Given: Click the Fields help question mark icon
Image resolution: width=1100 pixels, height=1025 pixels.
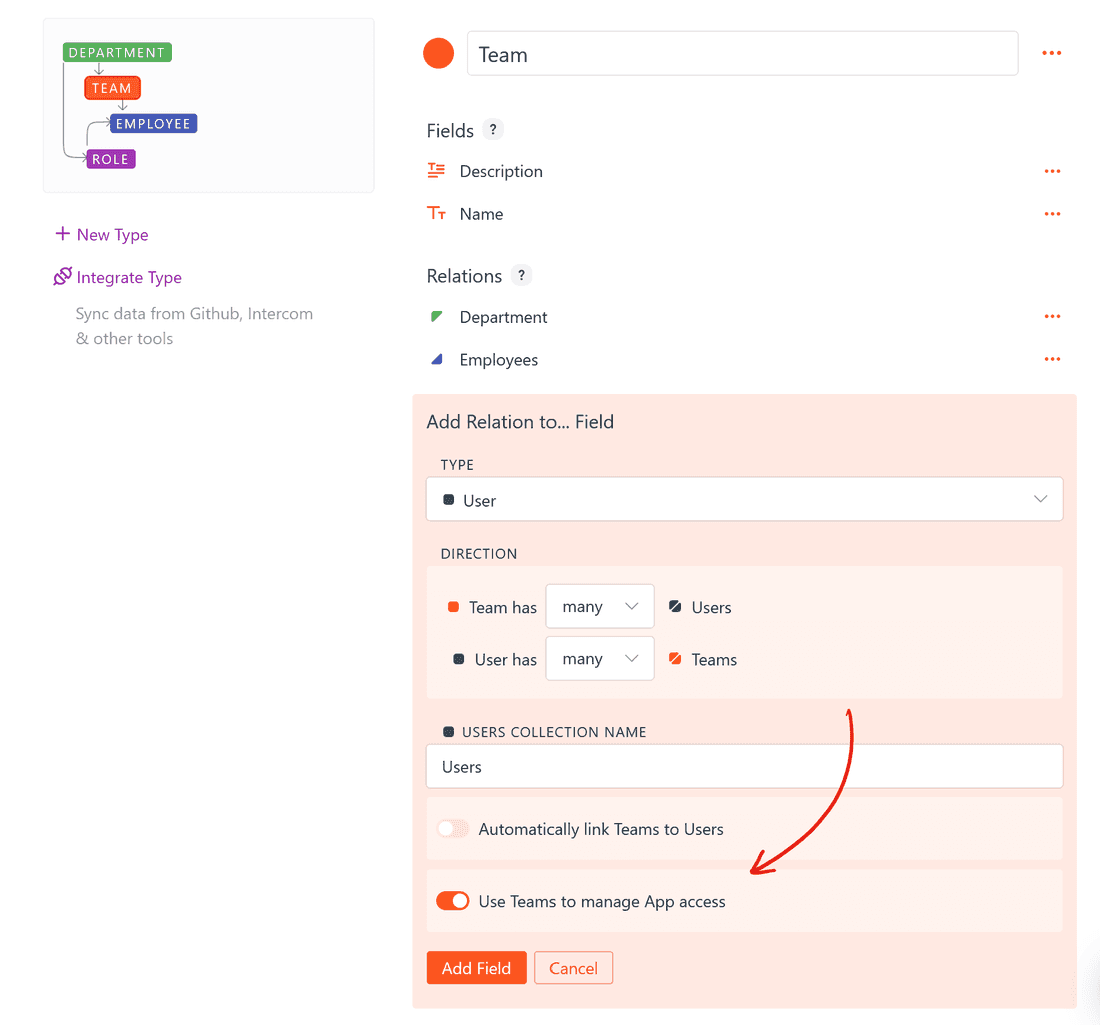Looking at the screenshot, I should [492, 129].
